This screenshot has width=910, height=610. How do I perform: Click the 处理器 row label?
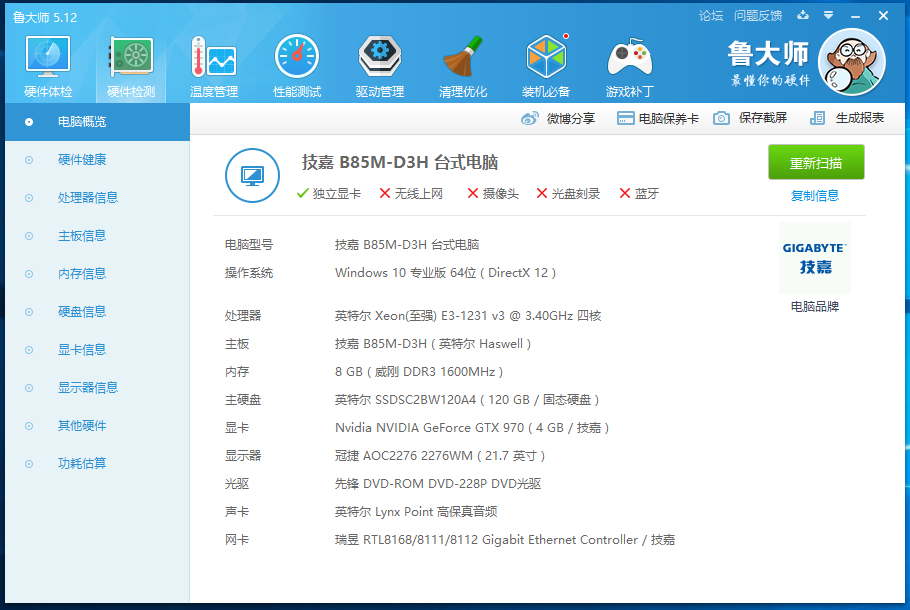coord(243,316)
